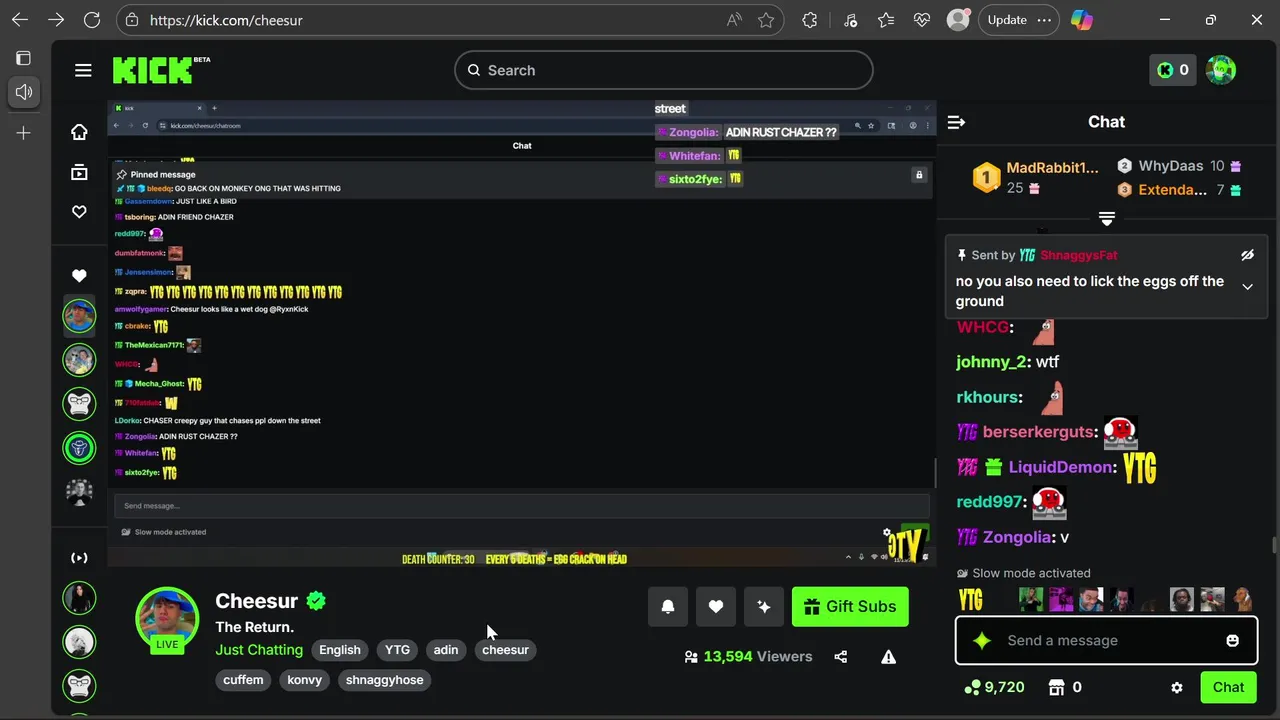Add page to favorites star

766,20
